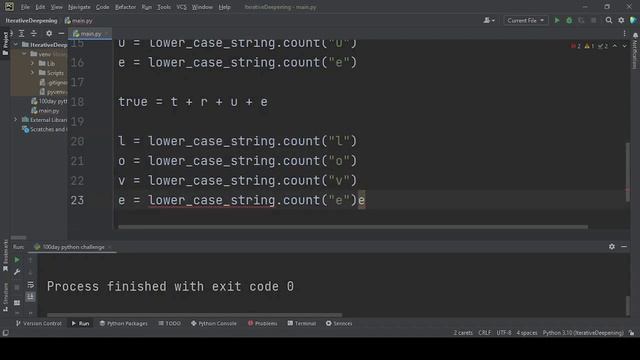Open the VCS menu

tap(182, 7)
